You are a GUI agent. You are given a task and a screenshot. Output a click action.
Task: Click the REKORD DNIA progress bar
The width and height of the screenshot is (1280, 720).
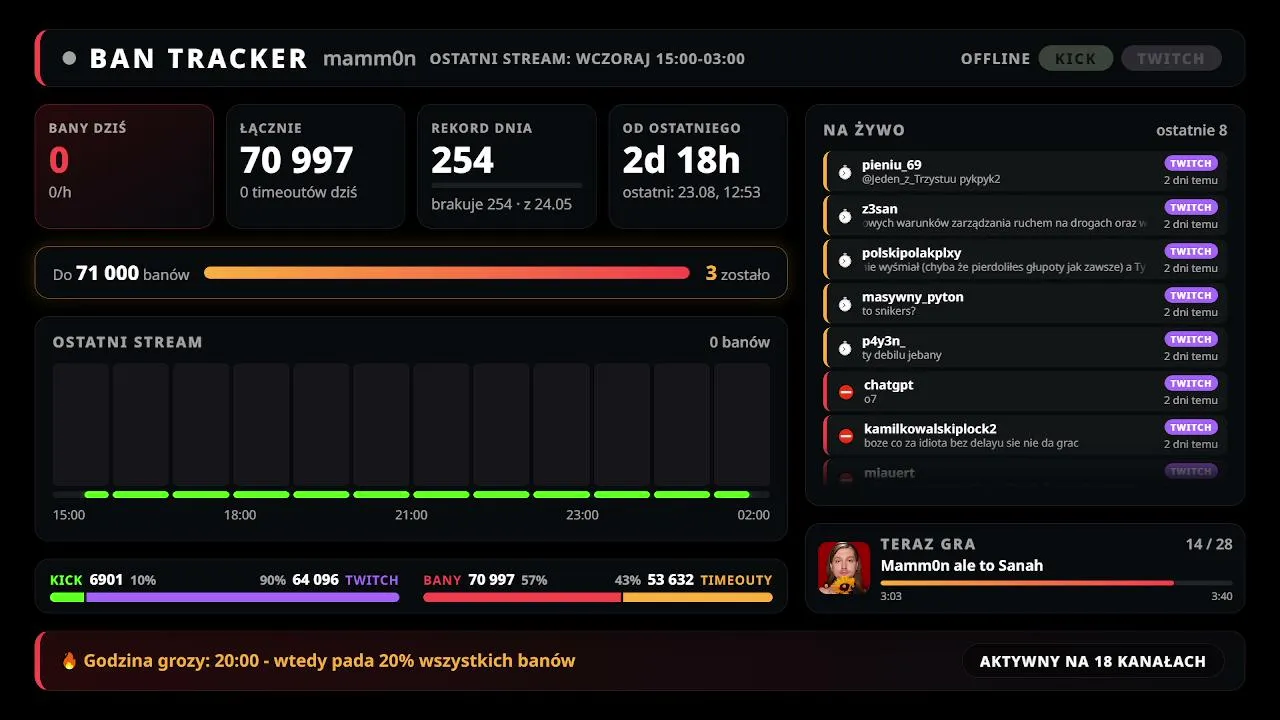[507, 185]
